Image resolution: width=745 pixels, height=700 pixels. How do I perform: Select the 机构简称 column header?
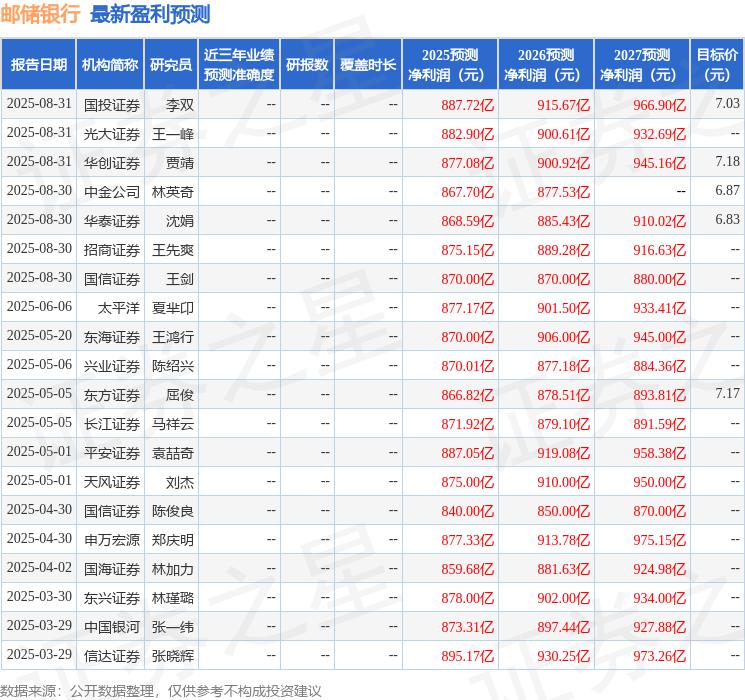pyautogui.click(x=110, y=65)
